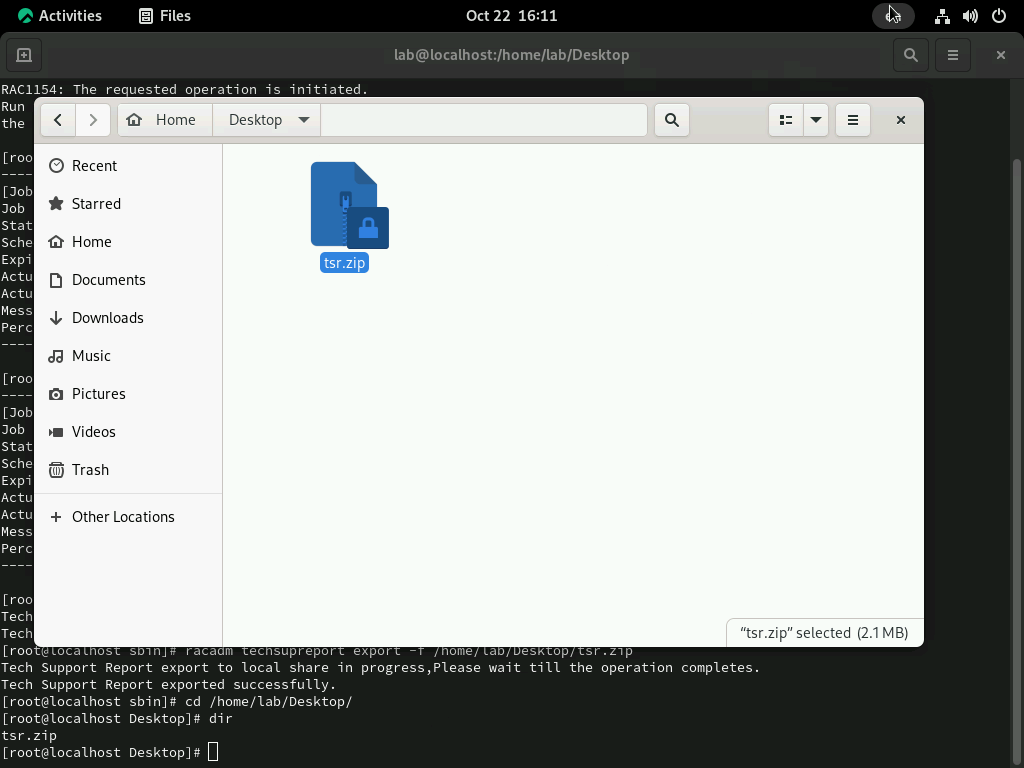Screen dimensions: 1024x768
Task: Click the volume icon in system tray
Action: (x=970, y=16)
